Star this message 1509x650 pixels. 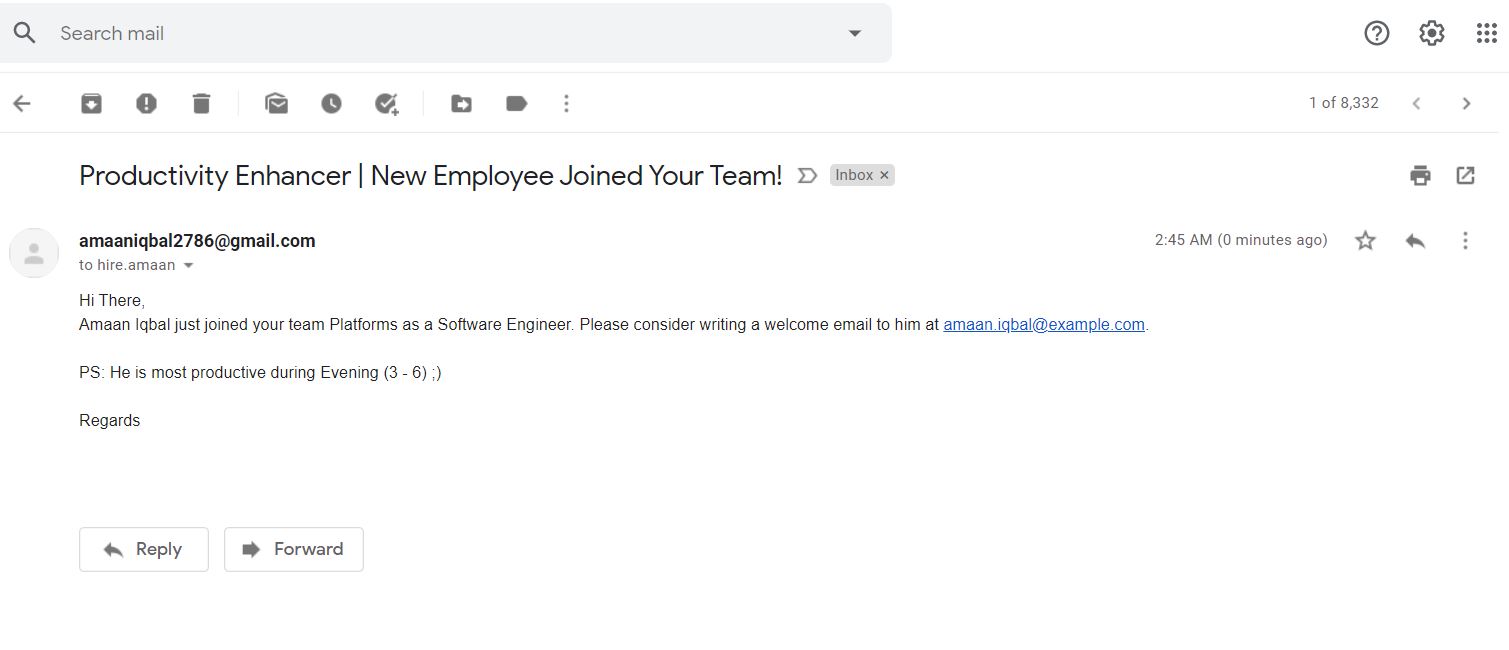click(x=1365, y=240)
